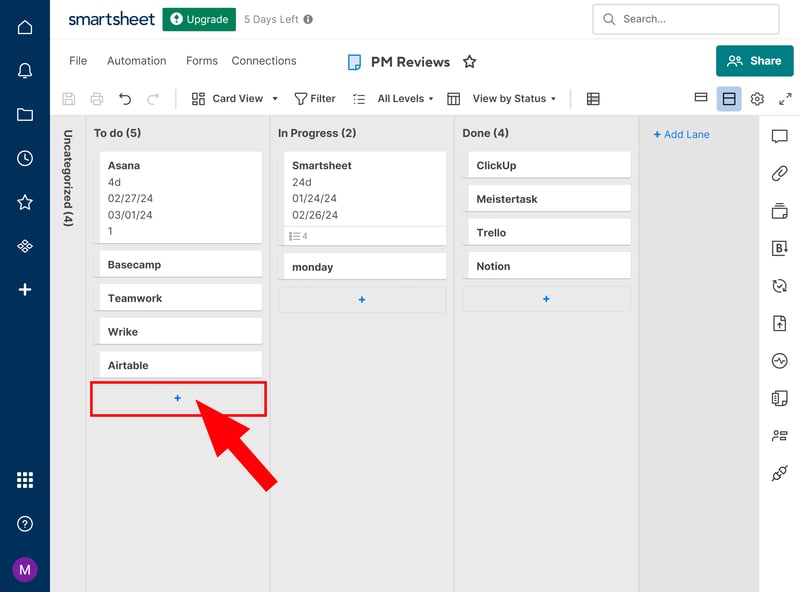This screenshot has height=592, width=800.
Task: Open Publish icon in right panel
Action: point(779,323)
